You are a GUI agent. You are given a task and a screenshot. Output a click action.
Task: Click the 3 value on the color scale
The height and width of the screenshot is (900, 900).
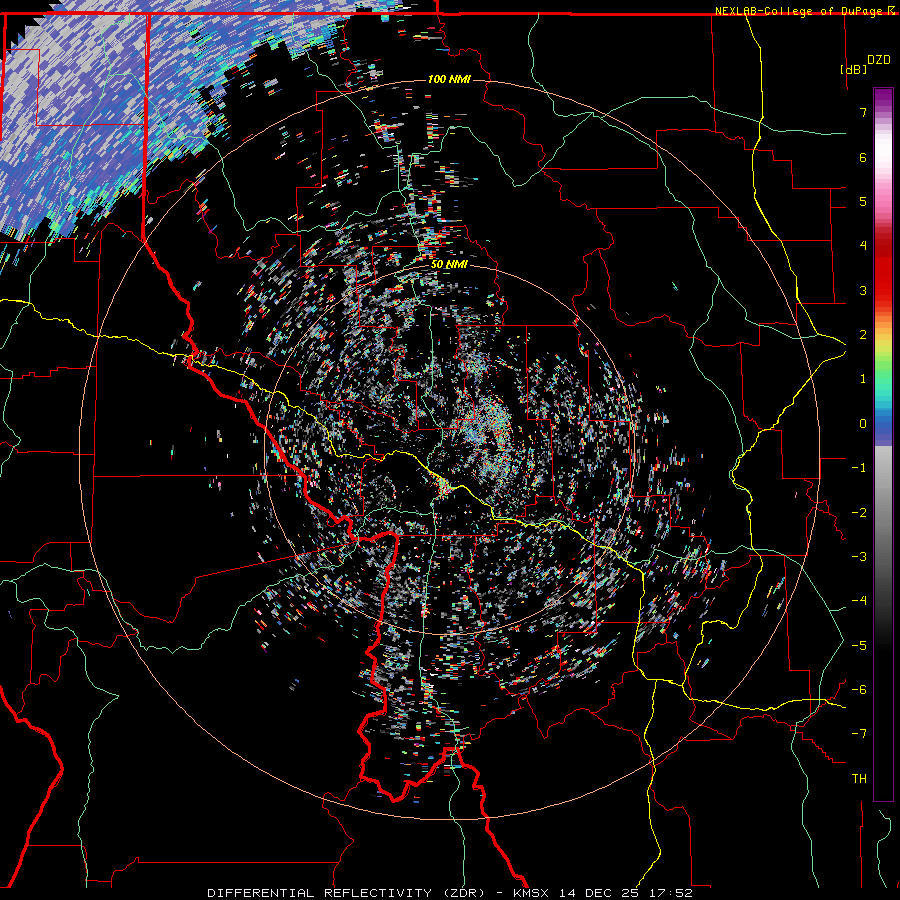coord(863,290)
